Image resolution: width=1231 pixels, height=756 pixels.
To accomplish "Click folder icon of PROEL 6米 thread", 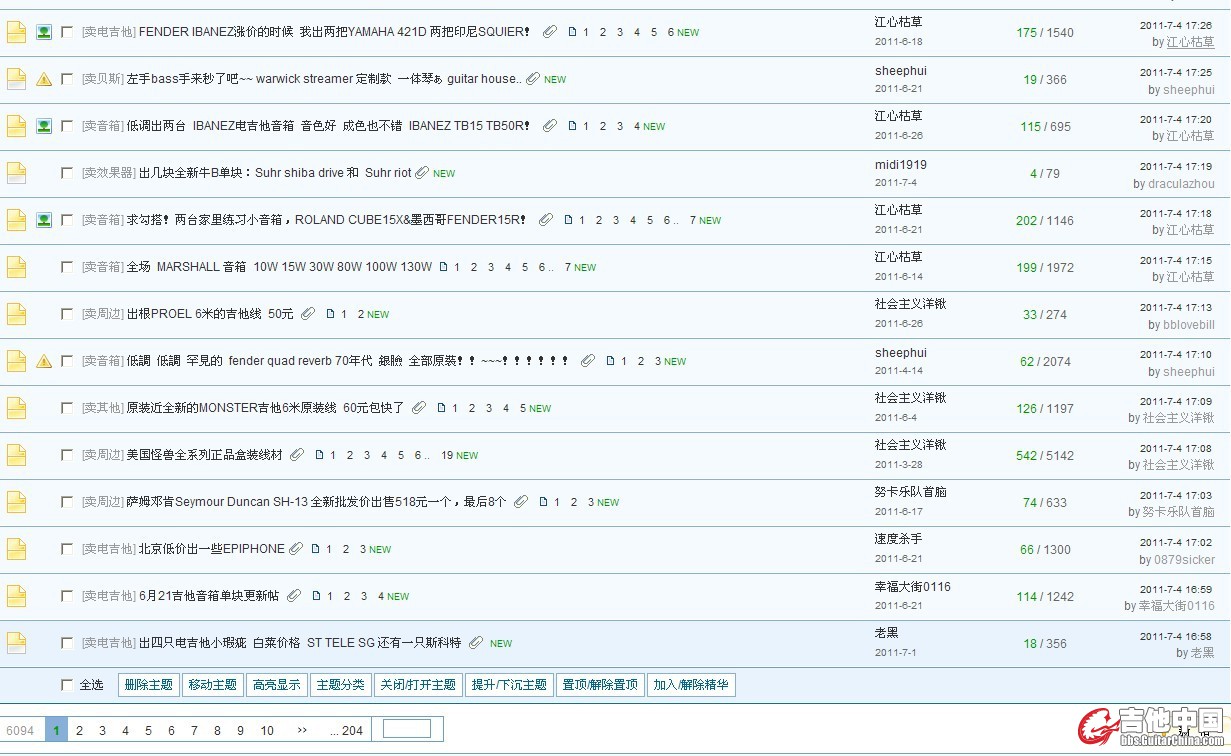I will pyautogui.click(x=16, y=314).
